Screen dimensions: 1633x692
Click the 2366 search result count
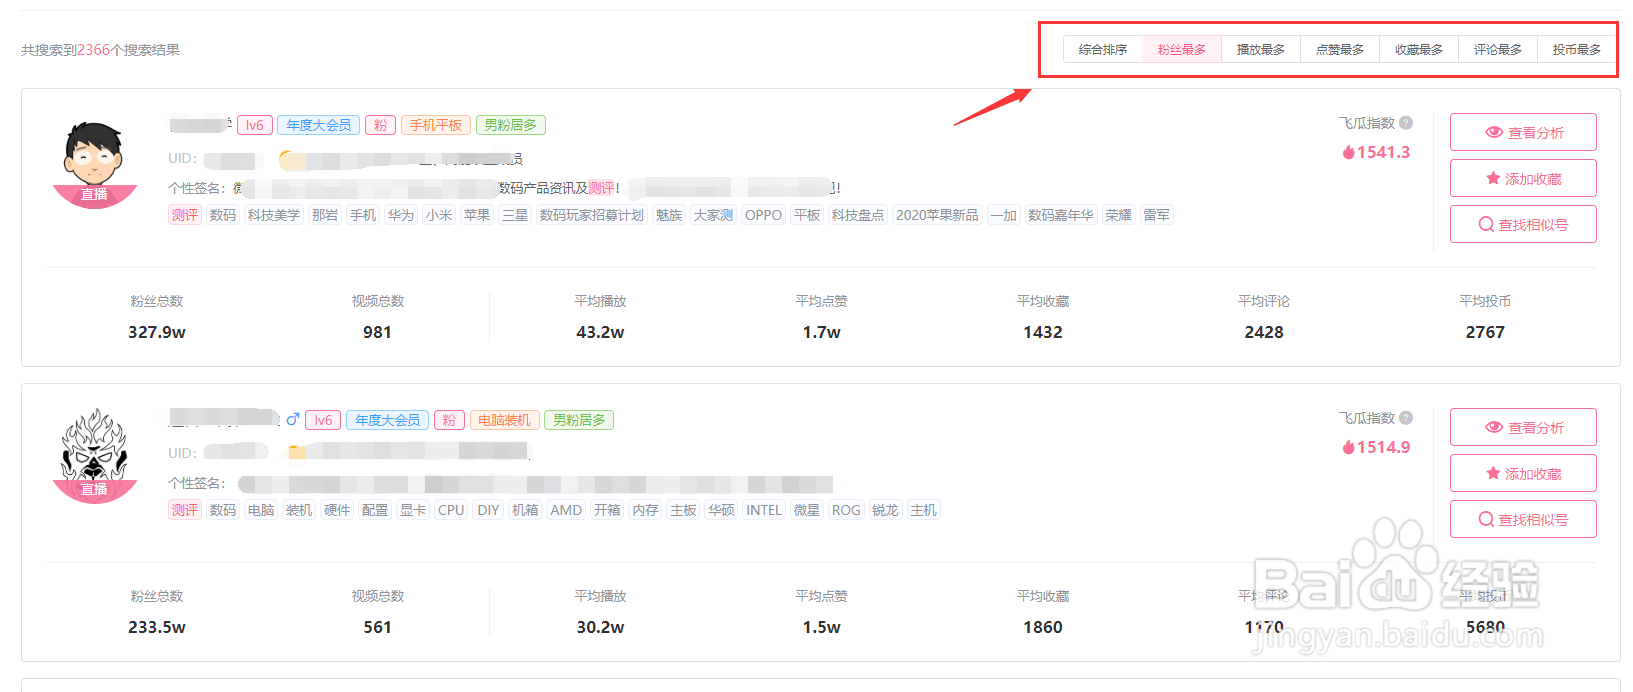(93, 49)
